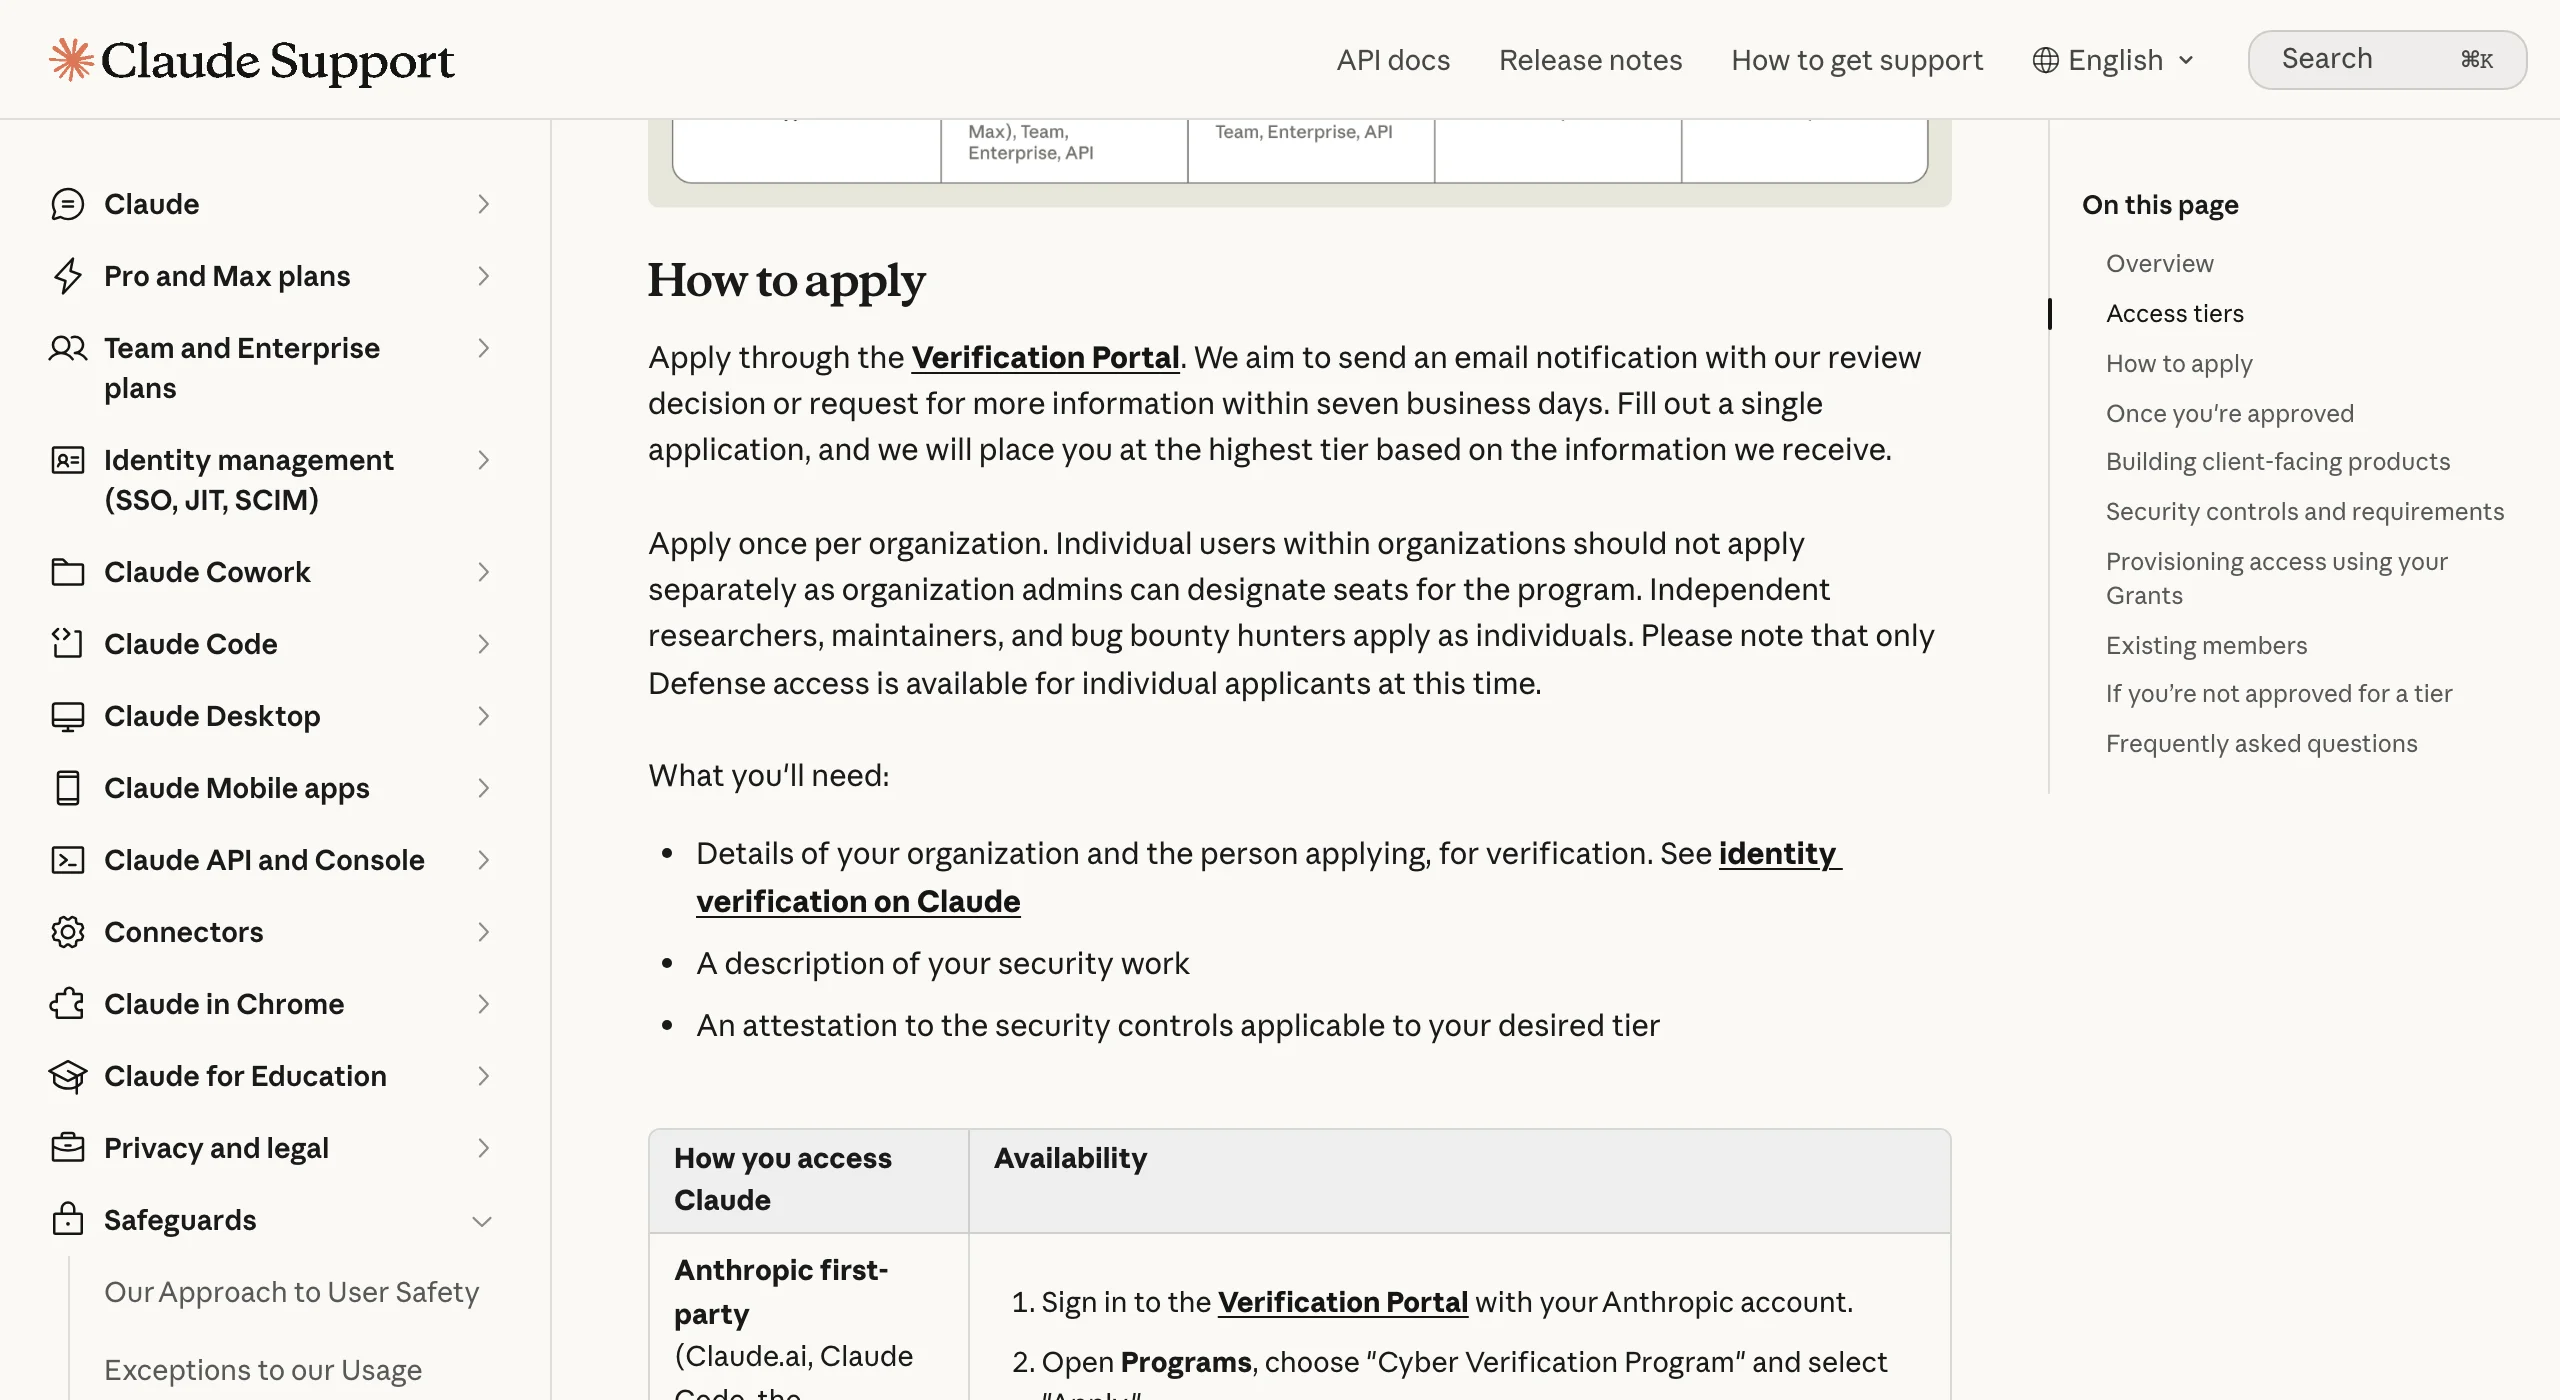Click the briefcase Privacy and legal icon
The height and width of the screenshot is (1400, 2560).
(67, 1148)
